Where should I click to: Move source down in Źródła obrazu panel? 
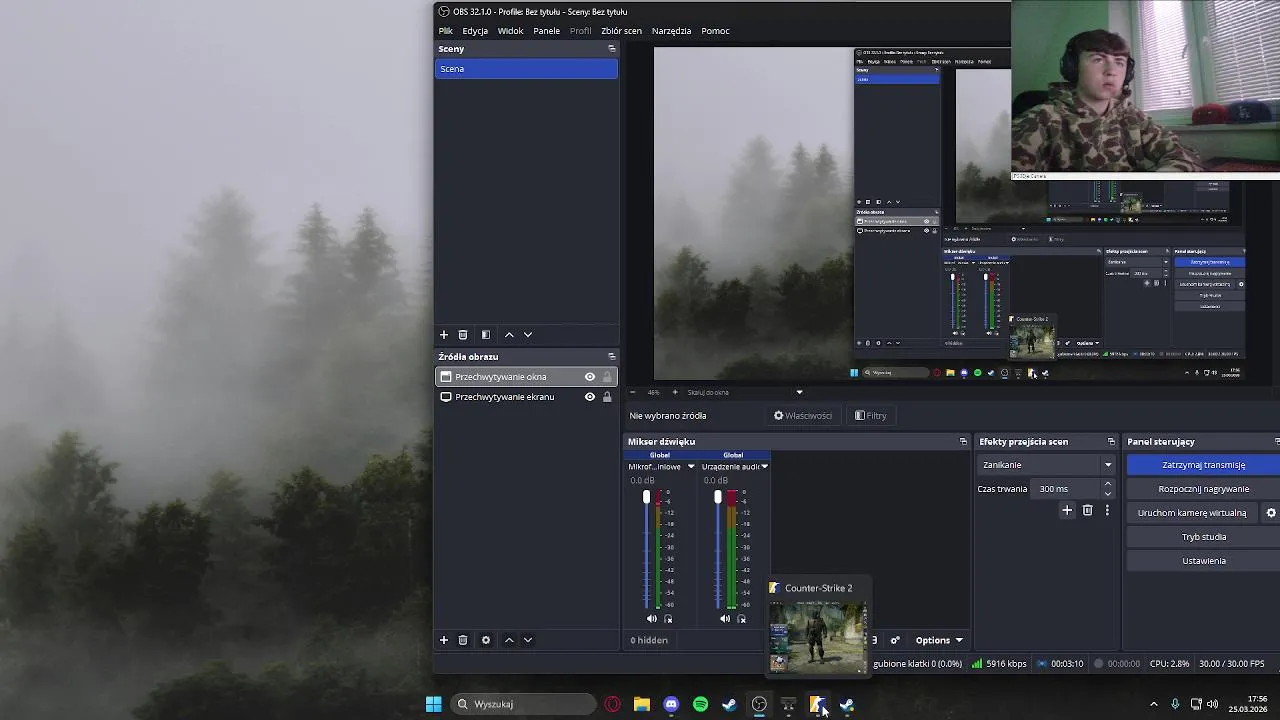(x=528, y=640)
